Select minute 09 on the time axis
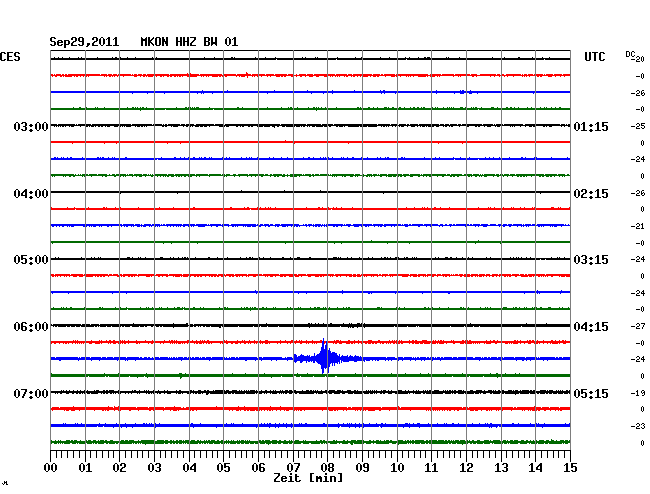The height and width of the screenshot is (494, 650). click(362, 468)
